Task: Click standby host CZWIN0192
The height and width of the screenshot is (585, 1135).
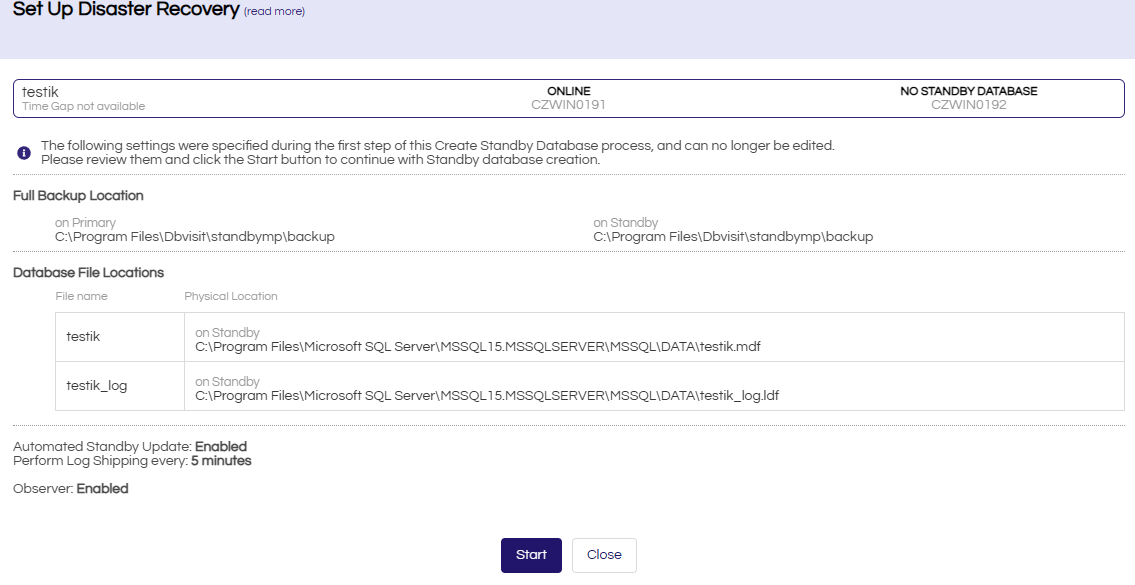Action: click(x=968, y=105)
